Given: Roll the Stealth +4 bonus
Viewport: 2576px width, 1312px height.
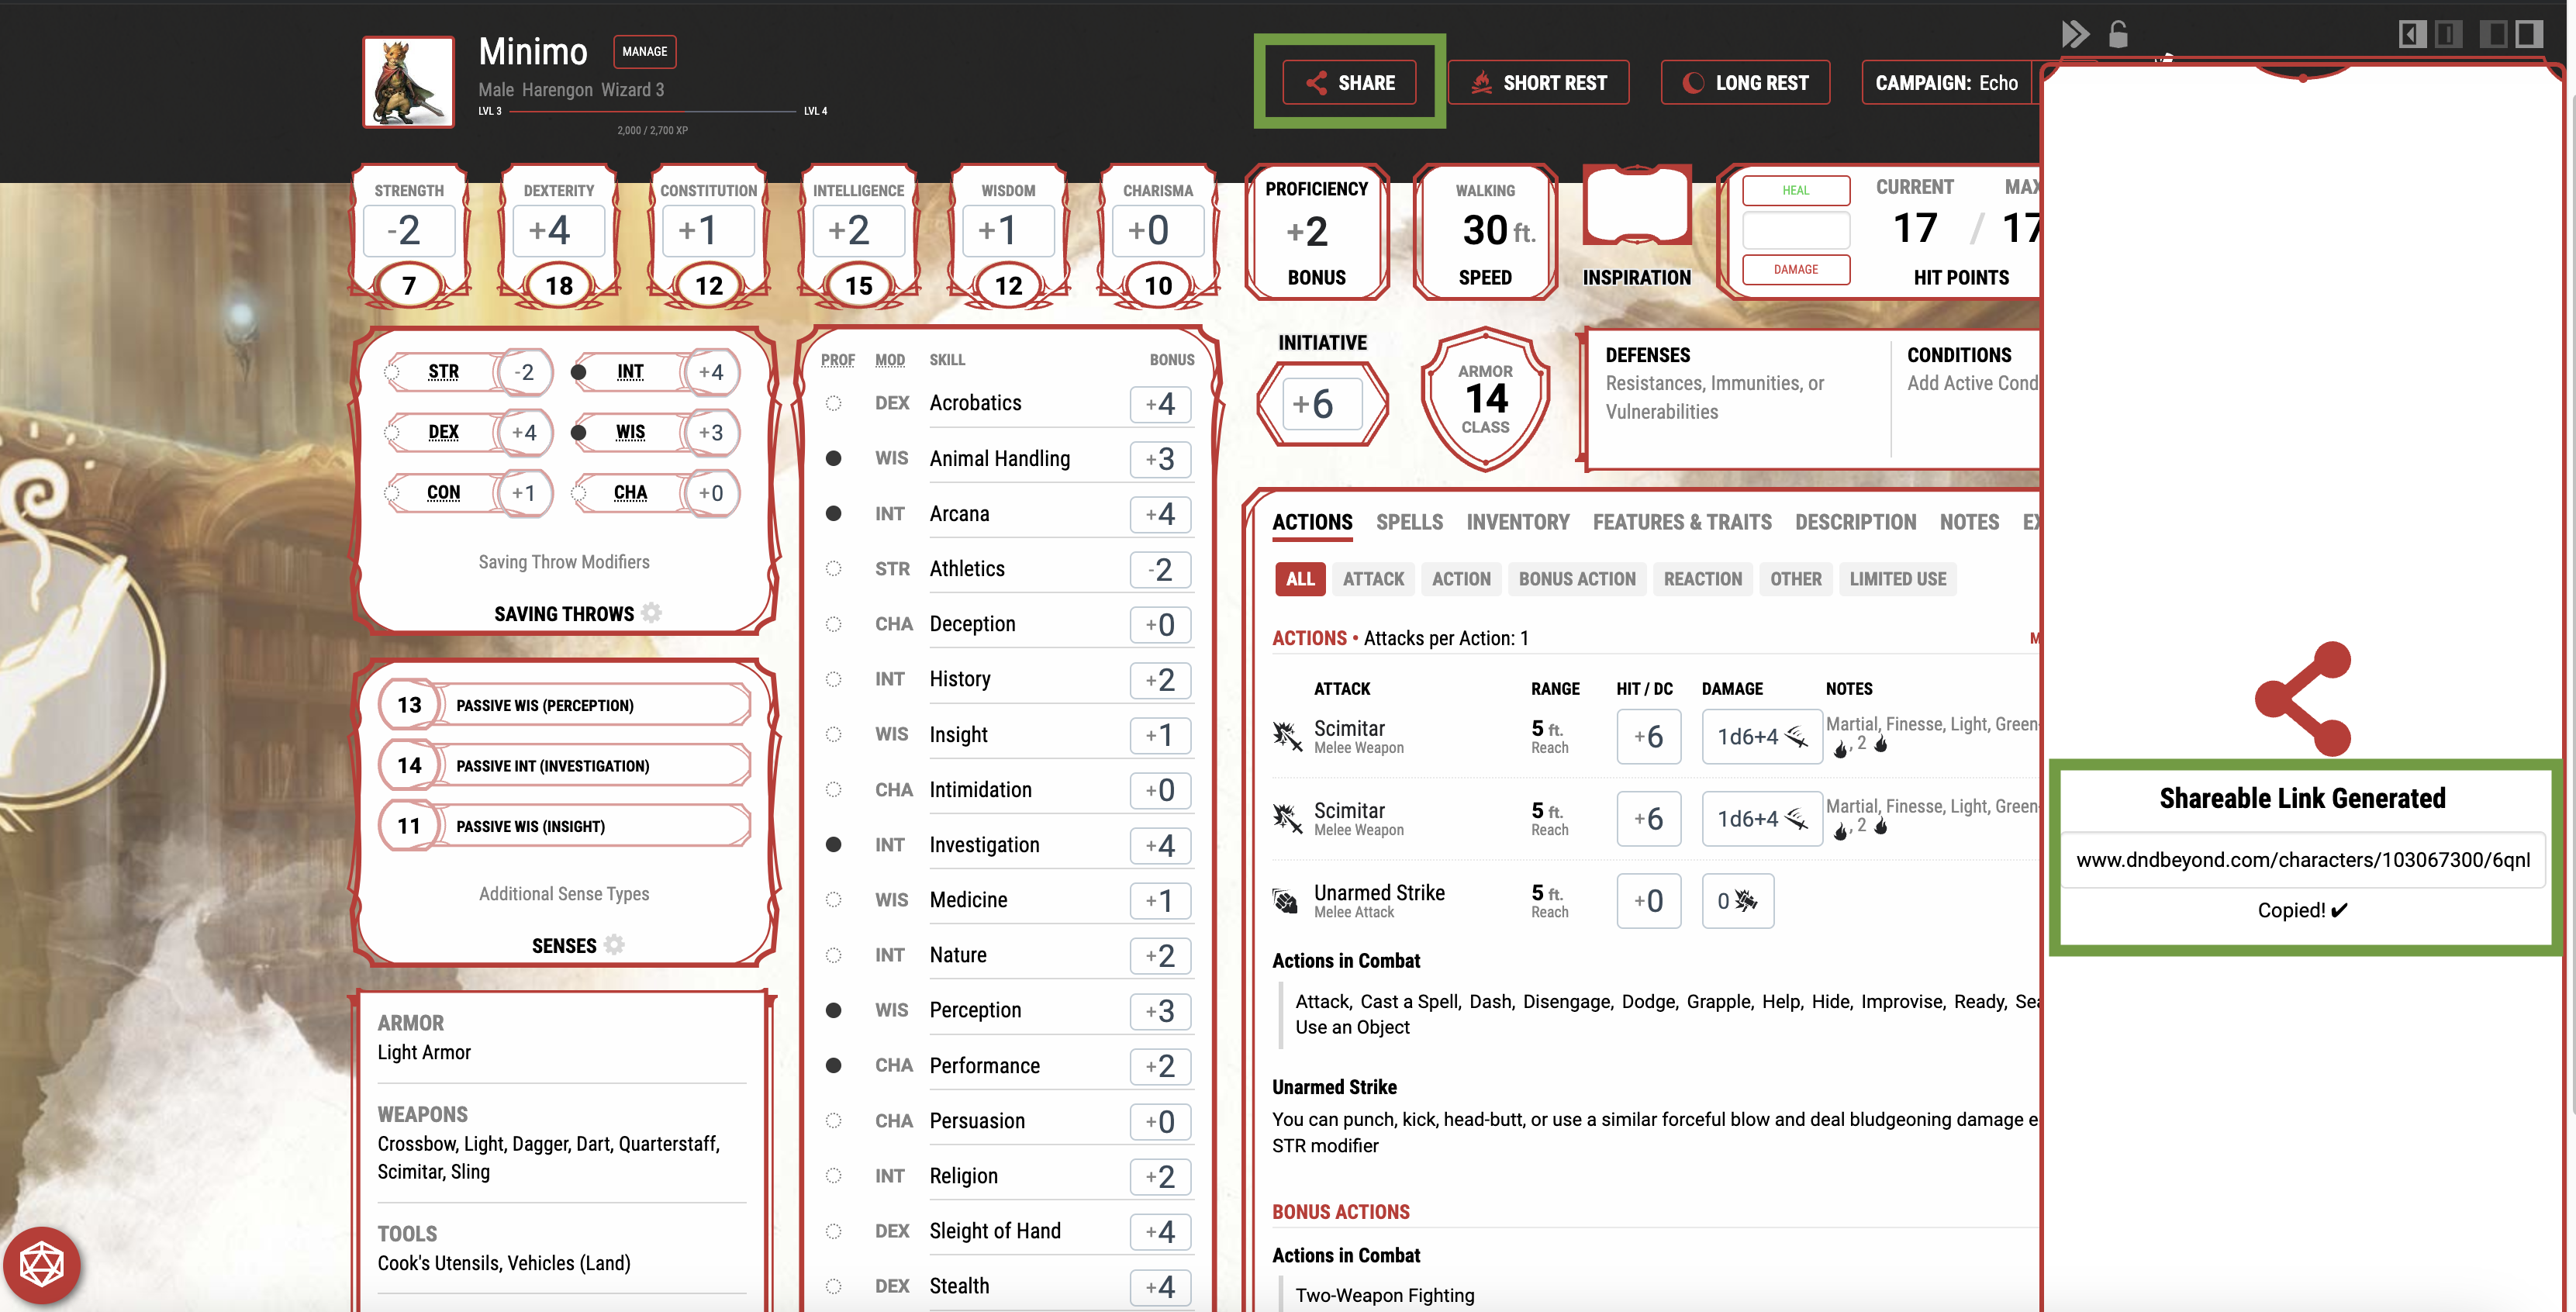Looking at the screenshot, I should (x=1160, y=1286).
